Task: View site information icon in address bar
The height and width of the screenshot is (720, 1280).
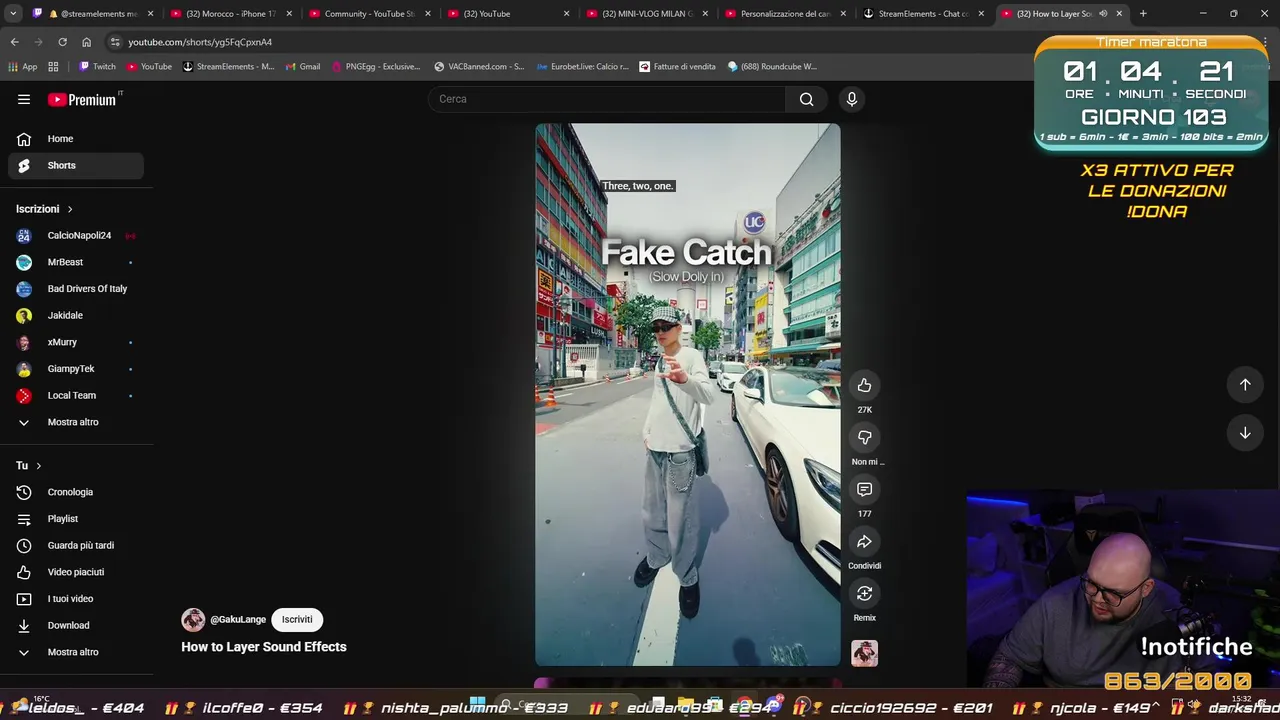Action: click(115, 42)
